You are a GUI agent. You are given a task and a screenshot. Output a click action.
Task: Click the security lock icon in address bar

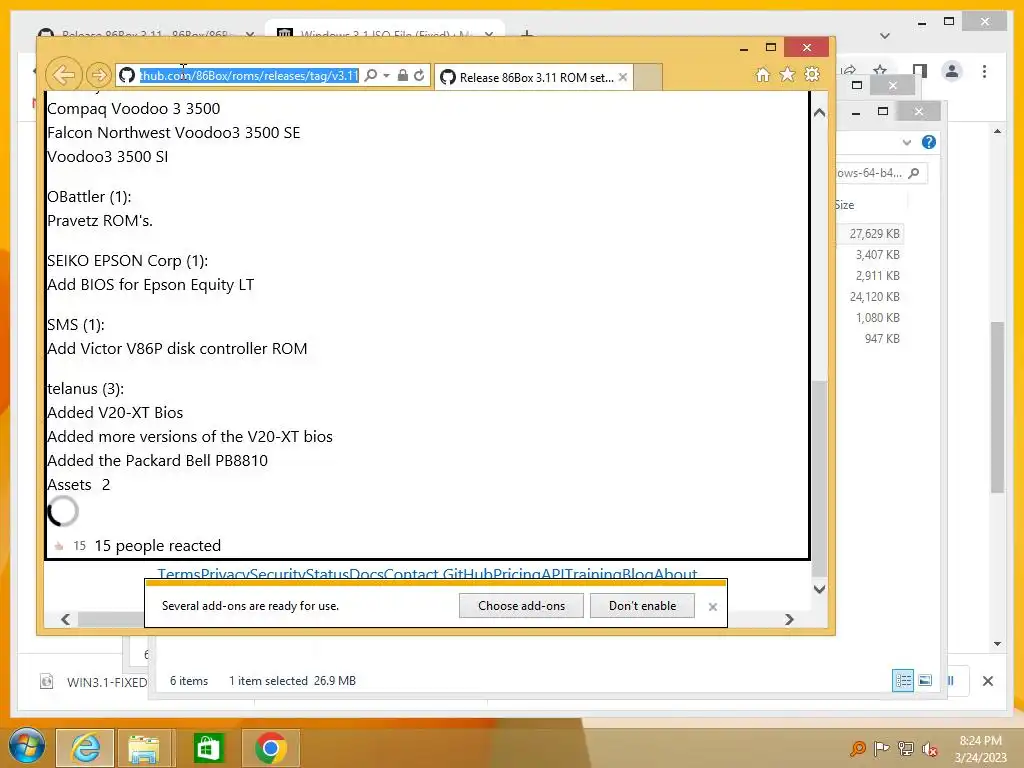(403, 76)
